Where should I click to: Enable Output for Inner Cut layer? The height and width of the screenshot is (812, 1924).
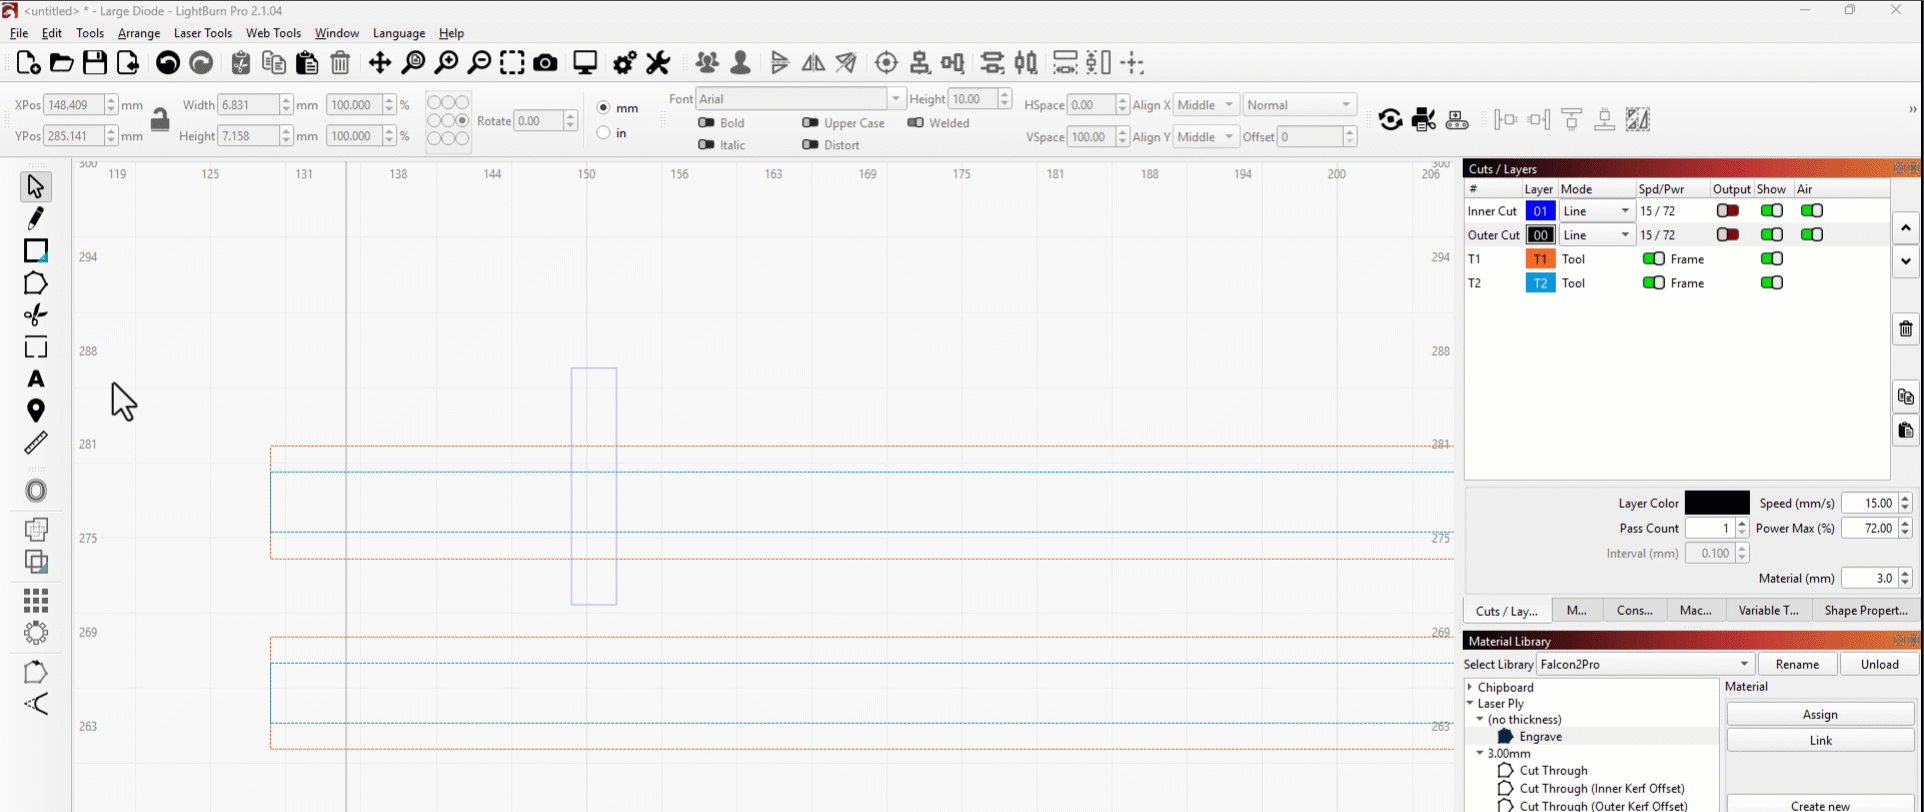[1727, 211]
